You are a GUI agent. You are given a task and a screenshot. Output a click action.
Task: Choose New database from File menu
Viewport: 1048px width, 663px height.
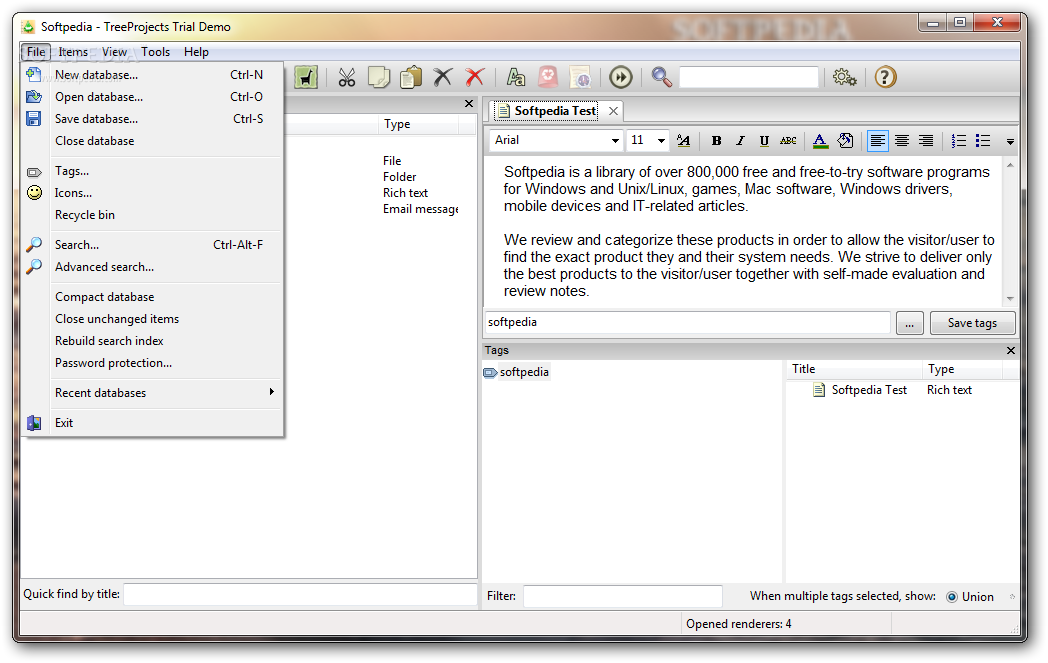click(x=153, y=75)
